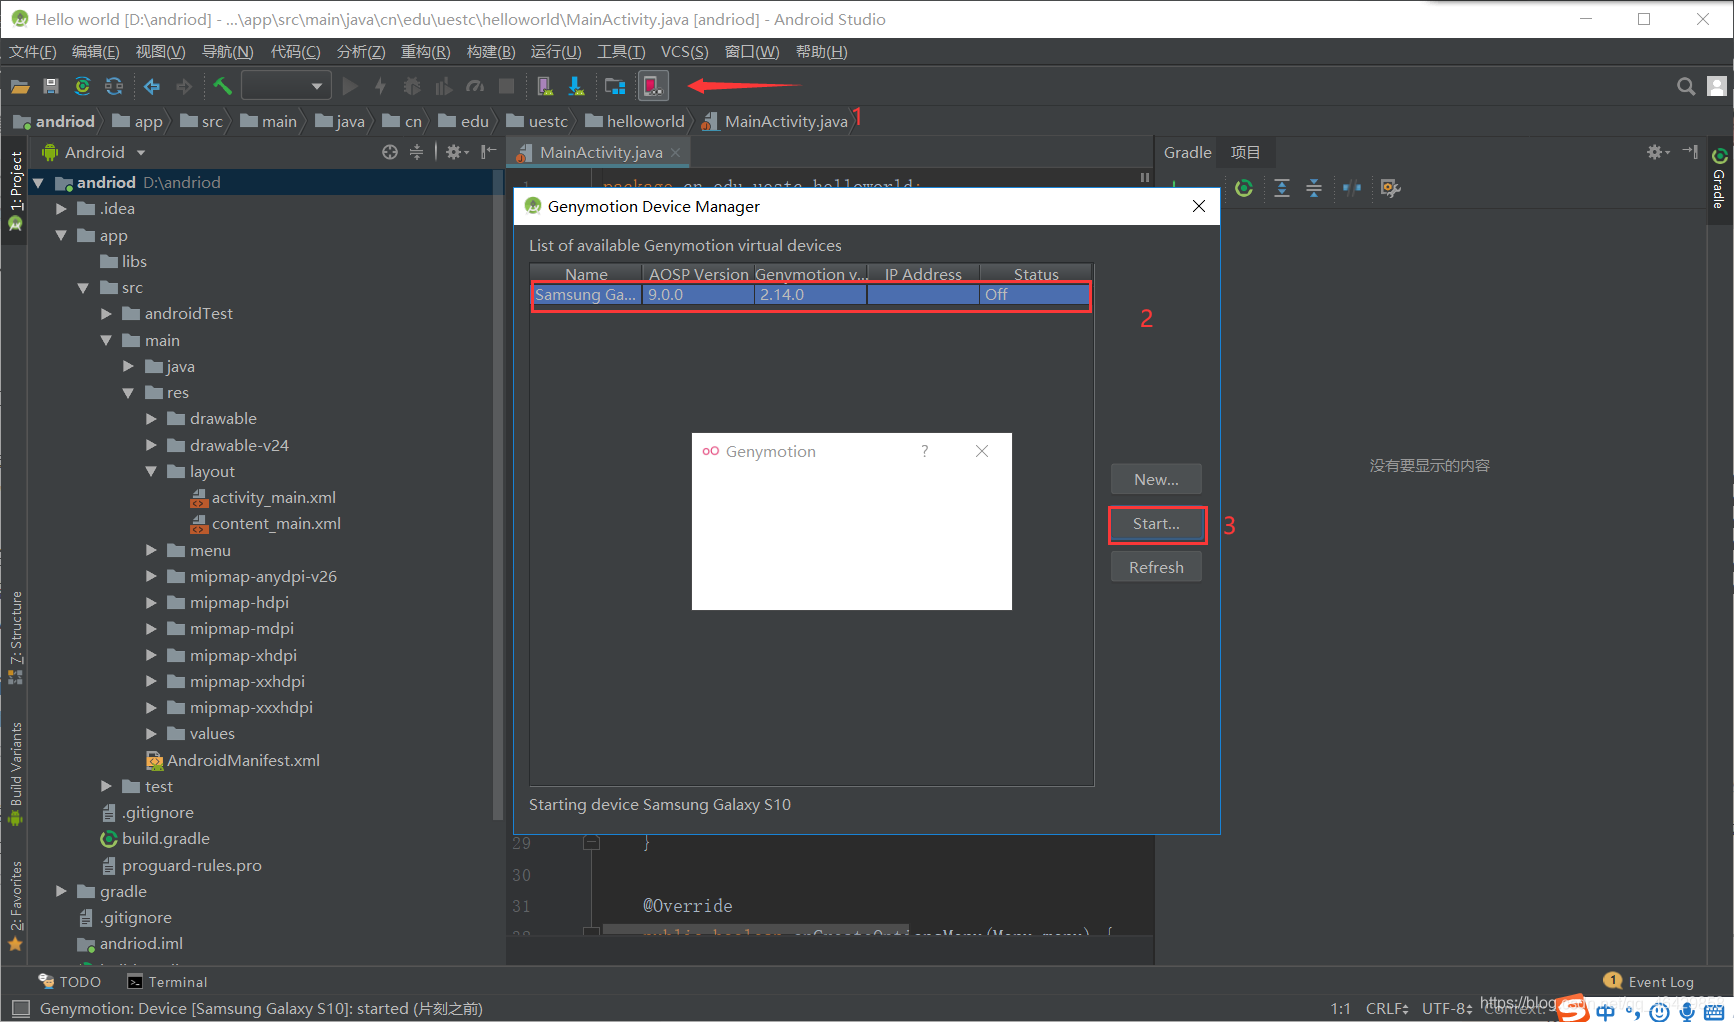Click the Save All disk icon

pyautogui.click(x=51, y=87)
